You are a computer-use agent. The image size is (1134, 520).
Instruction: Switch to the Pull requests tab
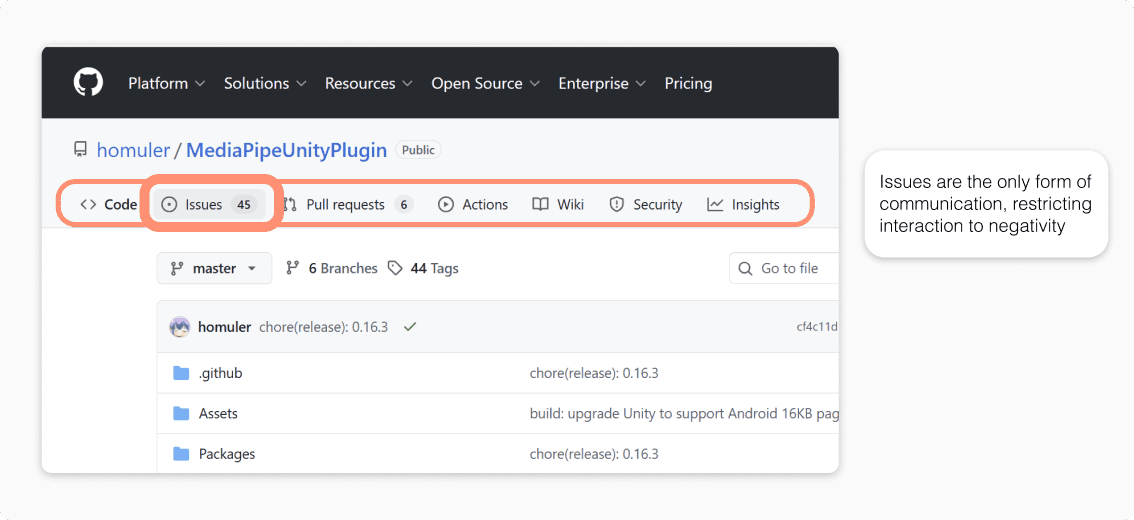point(347,205)
